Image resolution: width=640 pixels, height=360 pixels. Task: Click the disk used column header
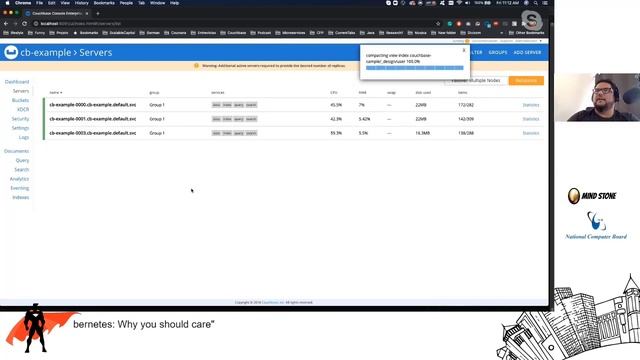pos(423,93)
